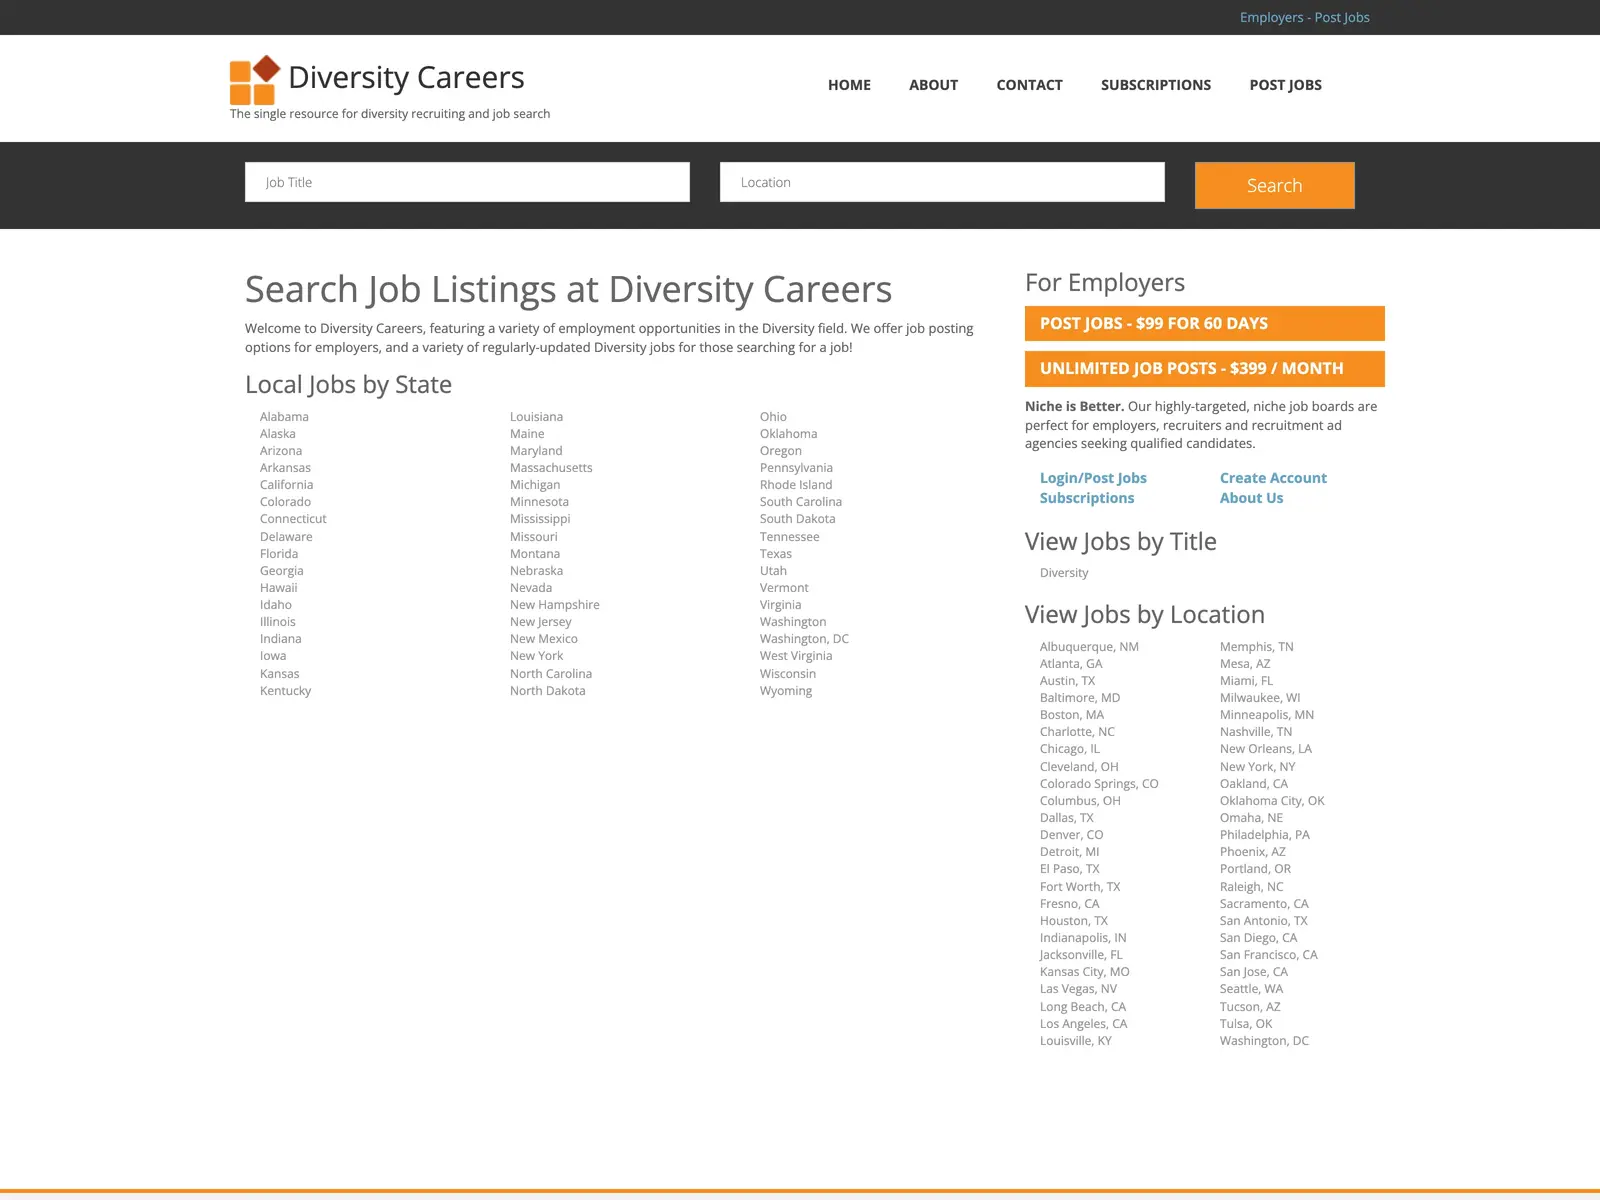This screenshot has width=1600, height=1200.
Task: Open the ABOUT menu item
Action: (x=933, y=85)
